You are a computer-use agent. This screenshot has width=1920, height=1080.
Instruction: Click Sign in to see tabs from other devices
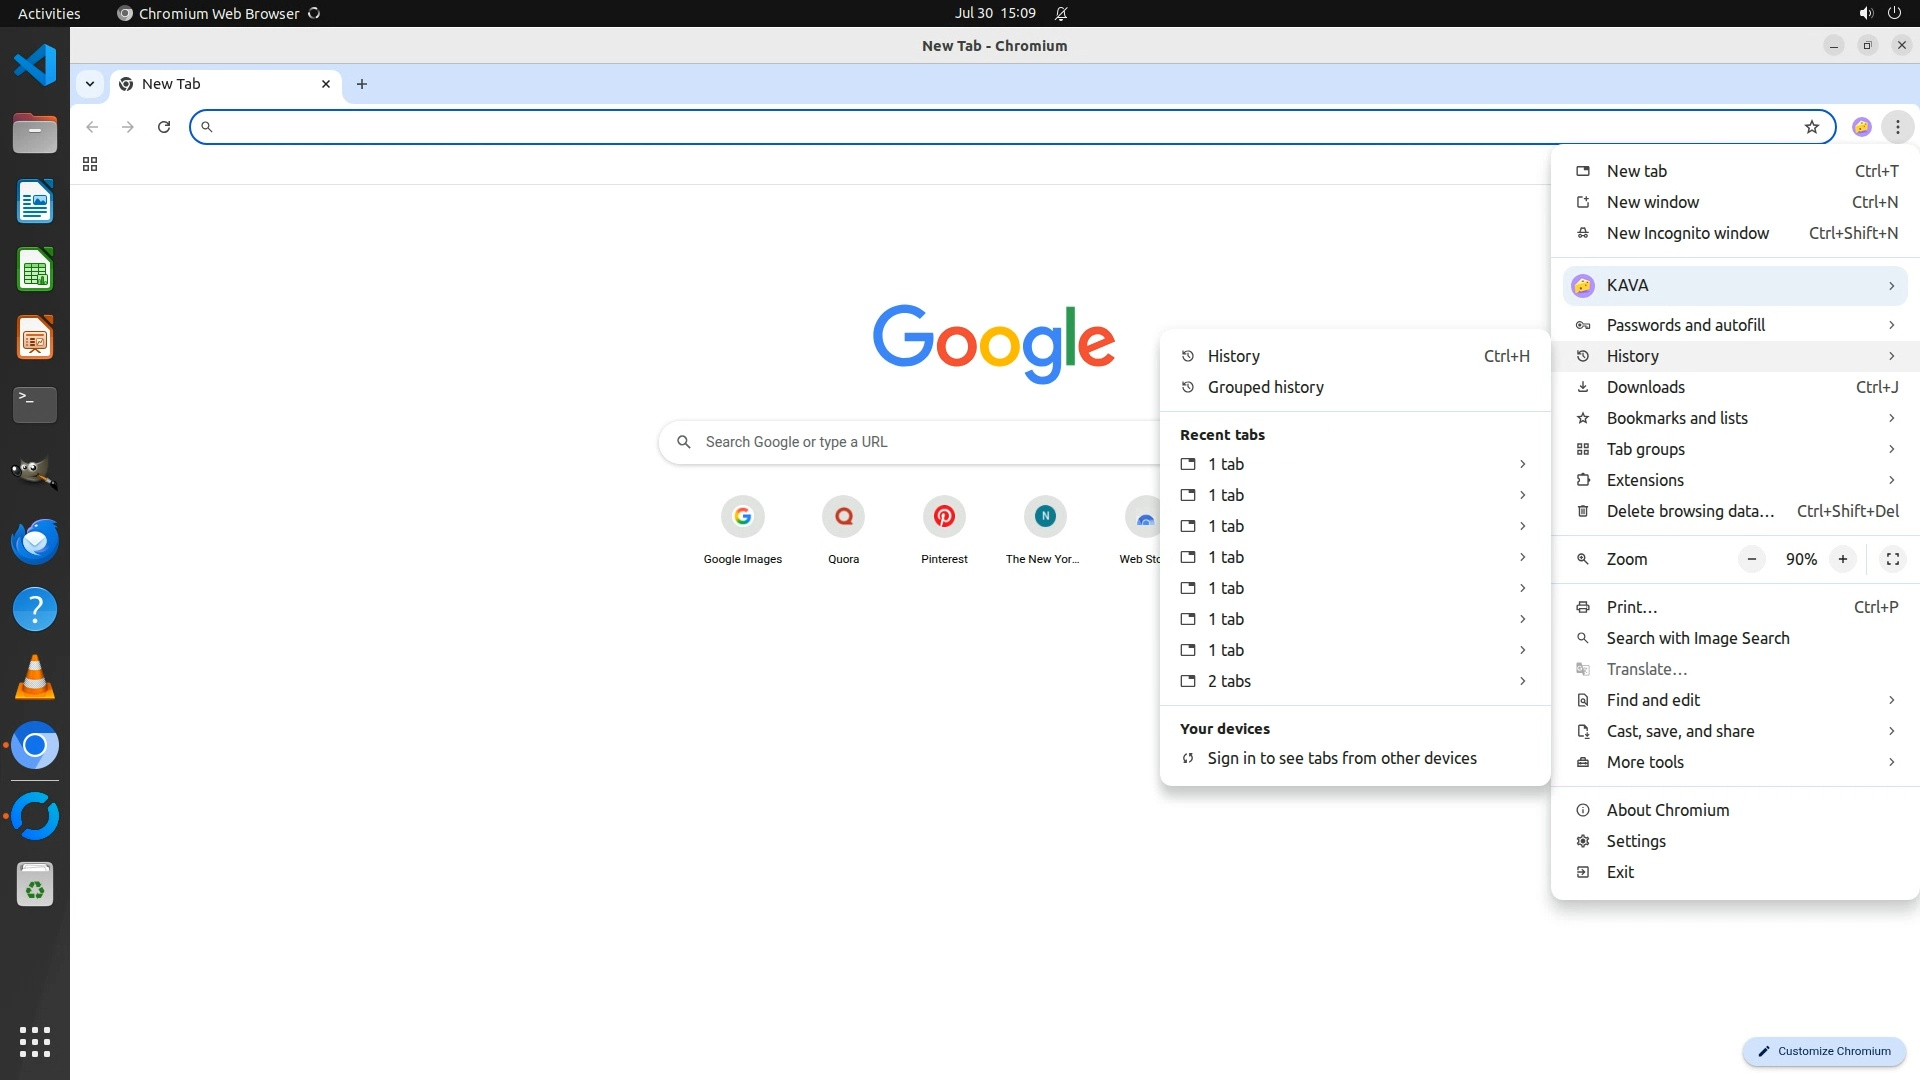click(x=1341, y=758)
